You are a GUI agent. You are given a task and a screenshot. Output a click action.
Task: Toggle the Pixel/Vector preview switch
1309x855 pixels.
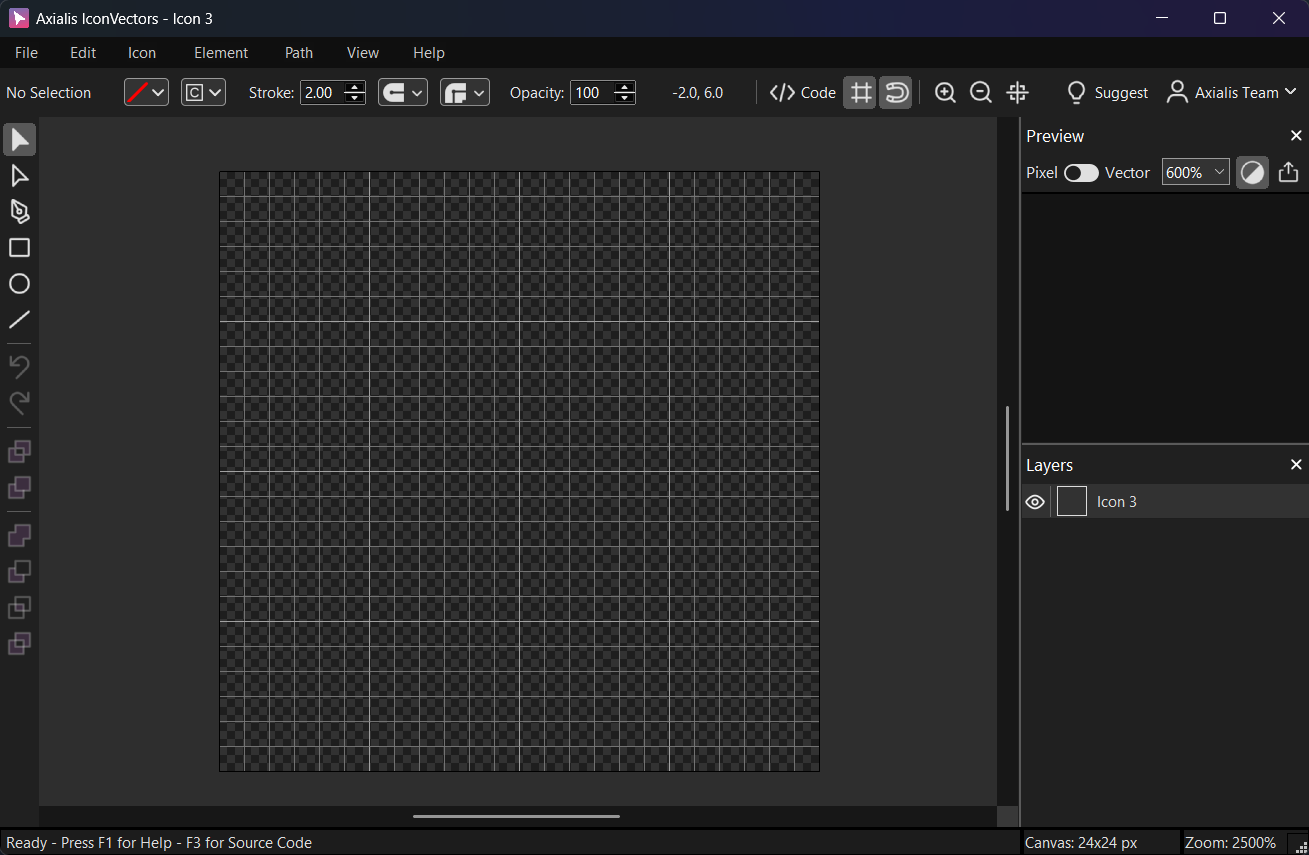tap(1081, 173)
